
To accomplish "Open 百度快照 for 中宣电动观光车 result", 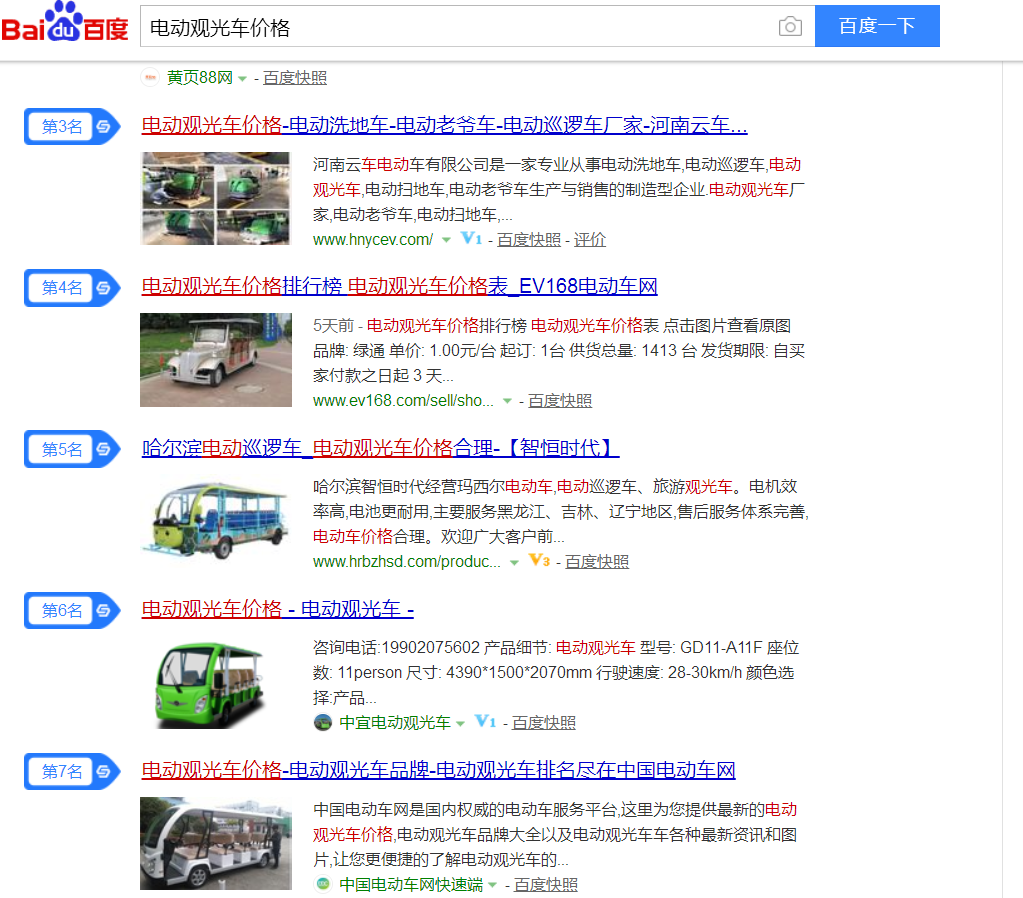I will point(544,723).
